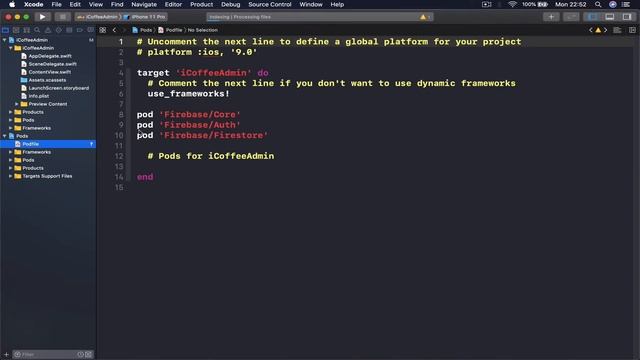The height and width of the screenshot is (360, 640).
Task: Open the Source Control menu
Action: pos(270,4)
